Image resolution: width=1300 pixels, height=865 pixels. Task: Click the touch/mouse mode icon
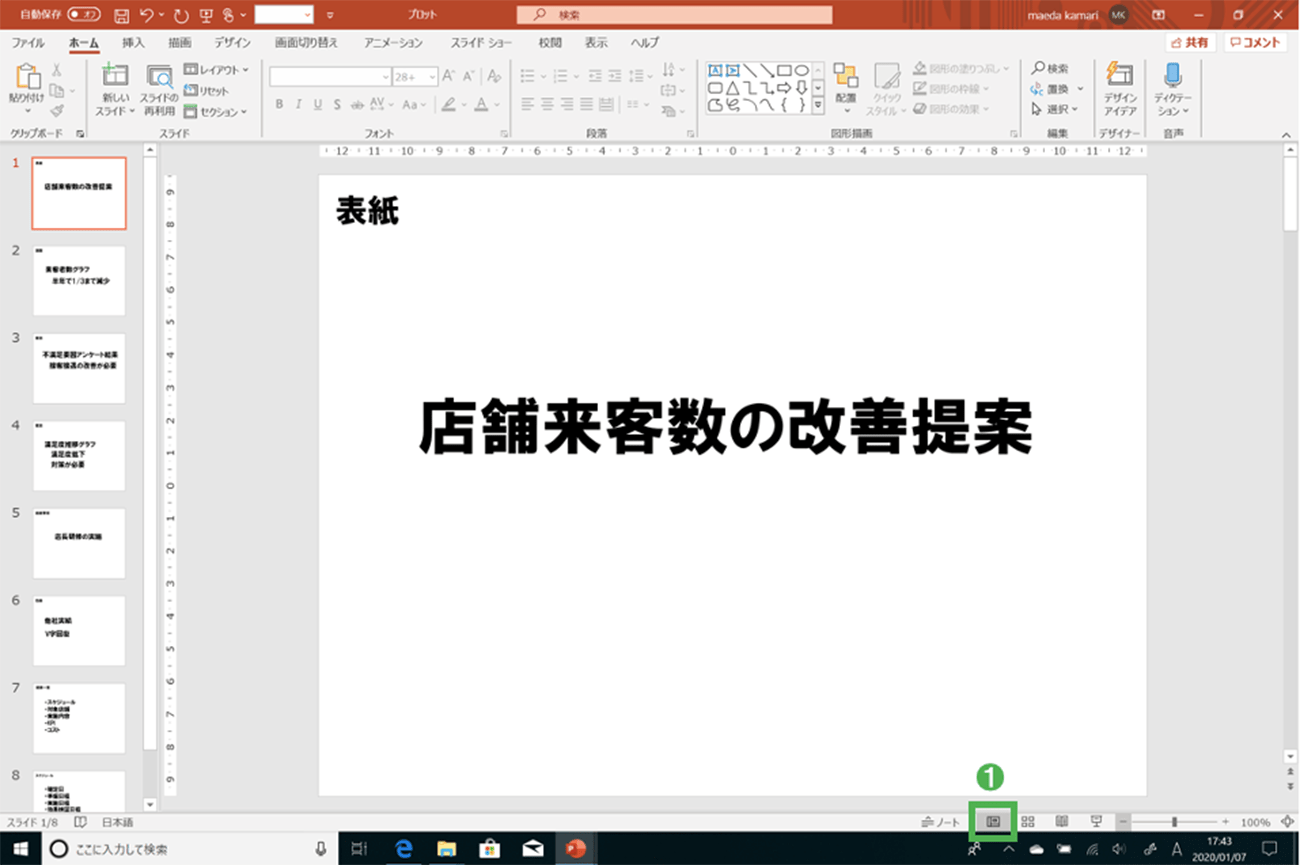coord(229,16)
